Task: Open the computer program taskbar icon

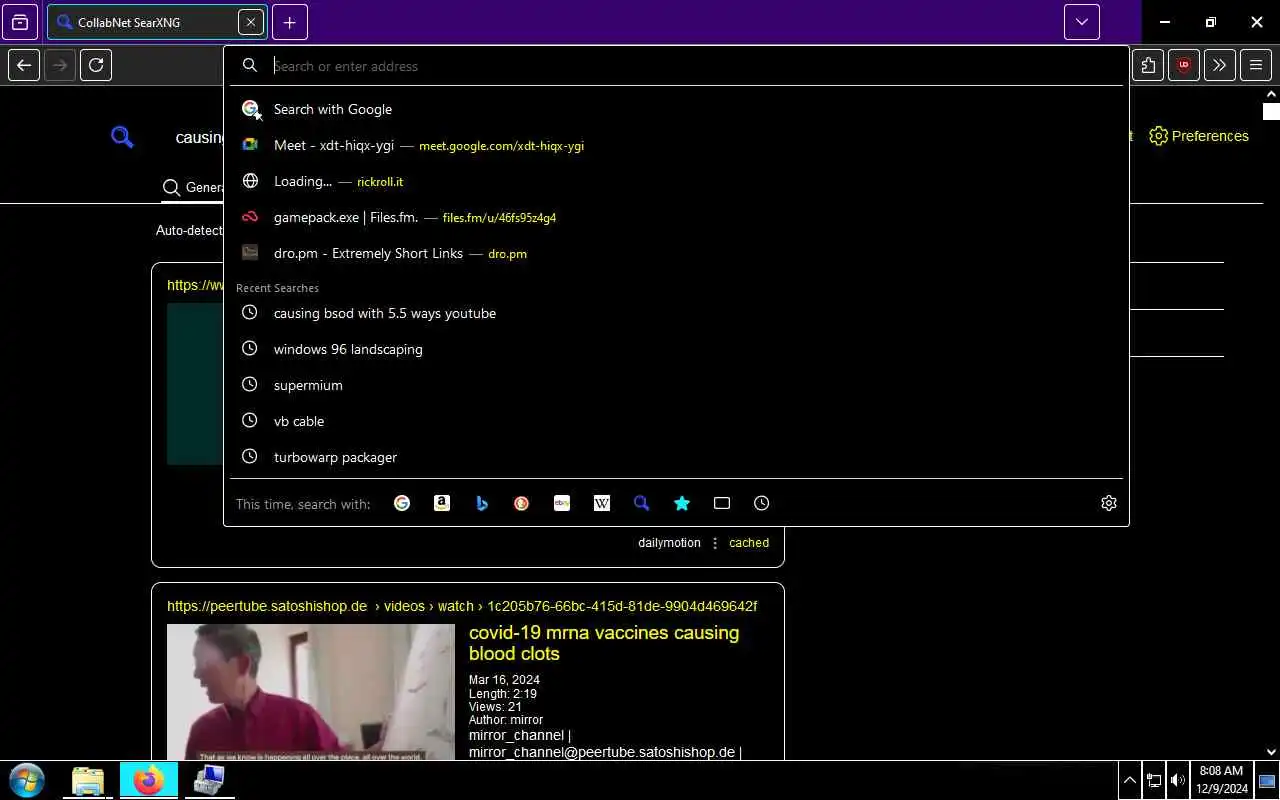Action: pos(208,780)
